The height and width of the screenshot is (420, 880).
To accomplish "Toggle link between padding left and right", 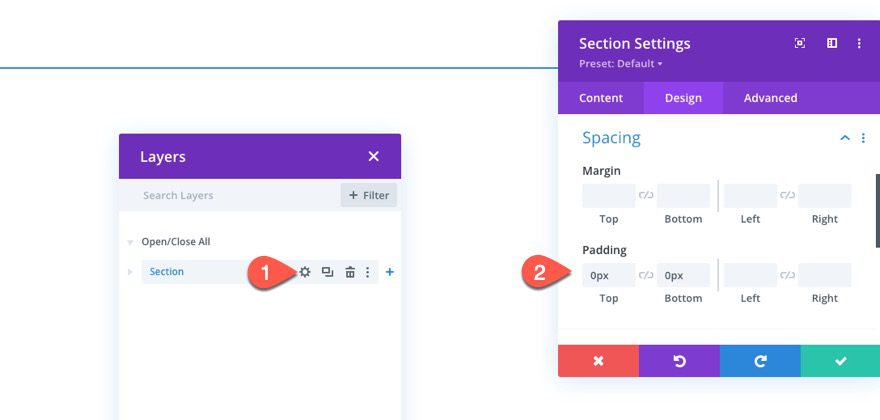I will 787,275.
